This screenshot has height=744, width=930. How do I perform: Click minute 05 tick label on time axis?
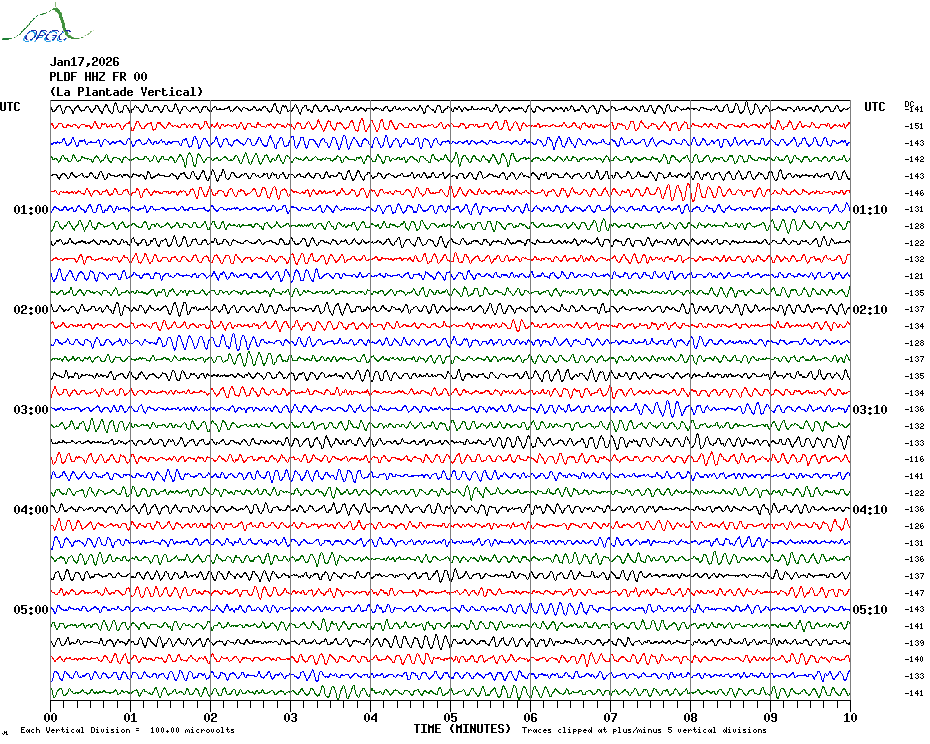pos(450,718)
